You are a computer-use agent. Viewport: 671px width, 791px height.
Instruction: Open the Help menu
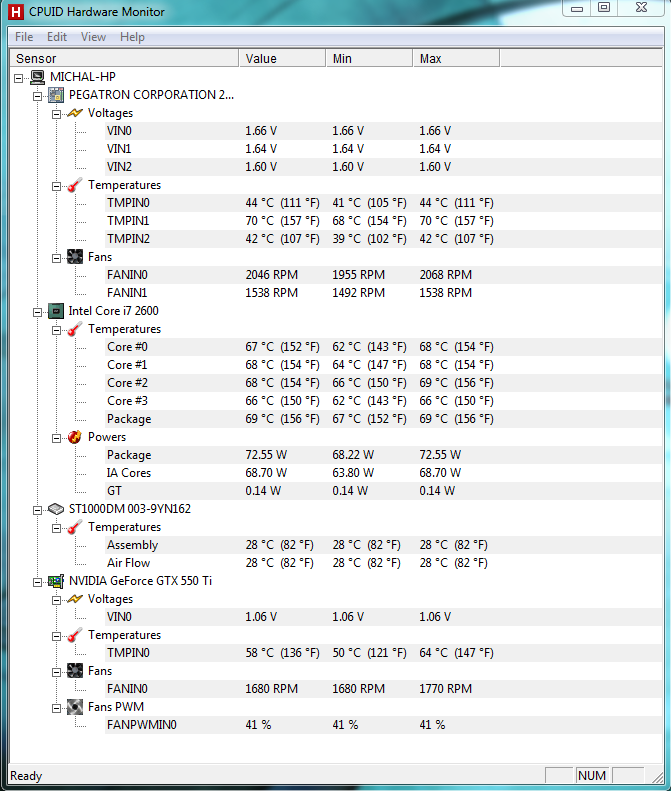click(x=132, y=37)
